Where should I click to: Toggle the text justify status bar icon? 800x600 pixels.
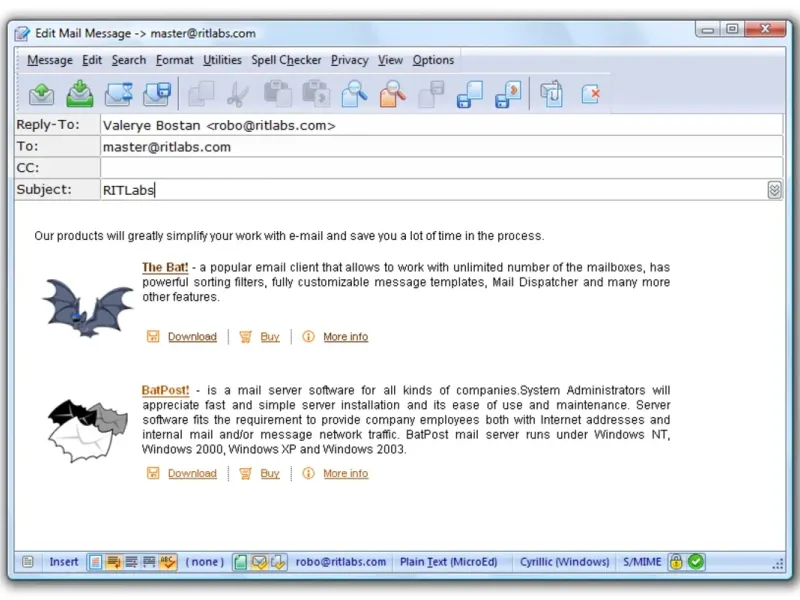pyautogui.click(x=131, y=562)
